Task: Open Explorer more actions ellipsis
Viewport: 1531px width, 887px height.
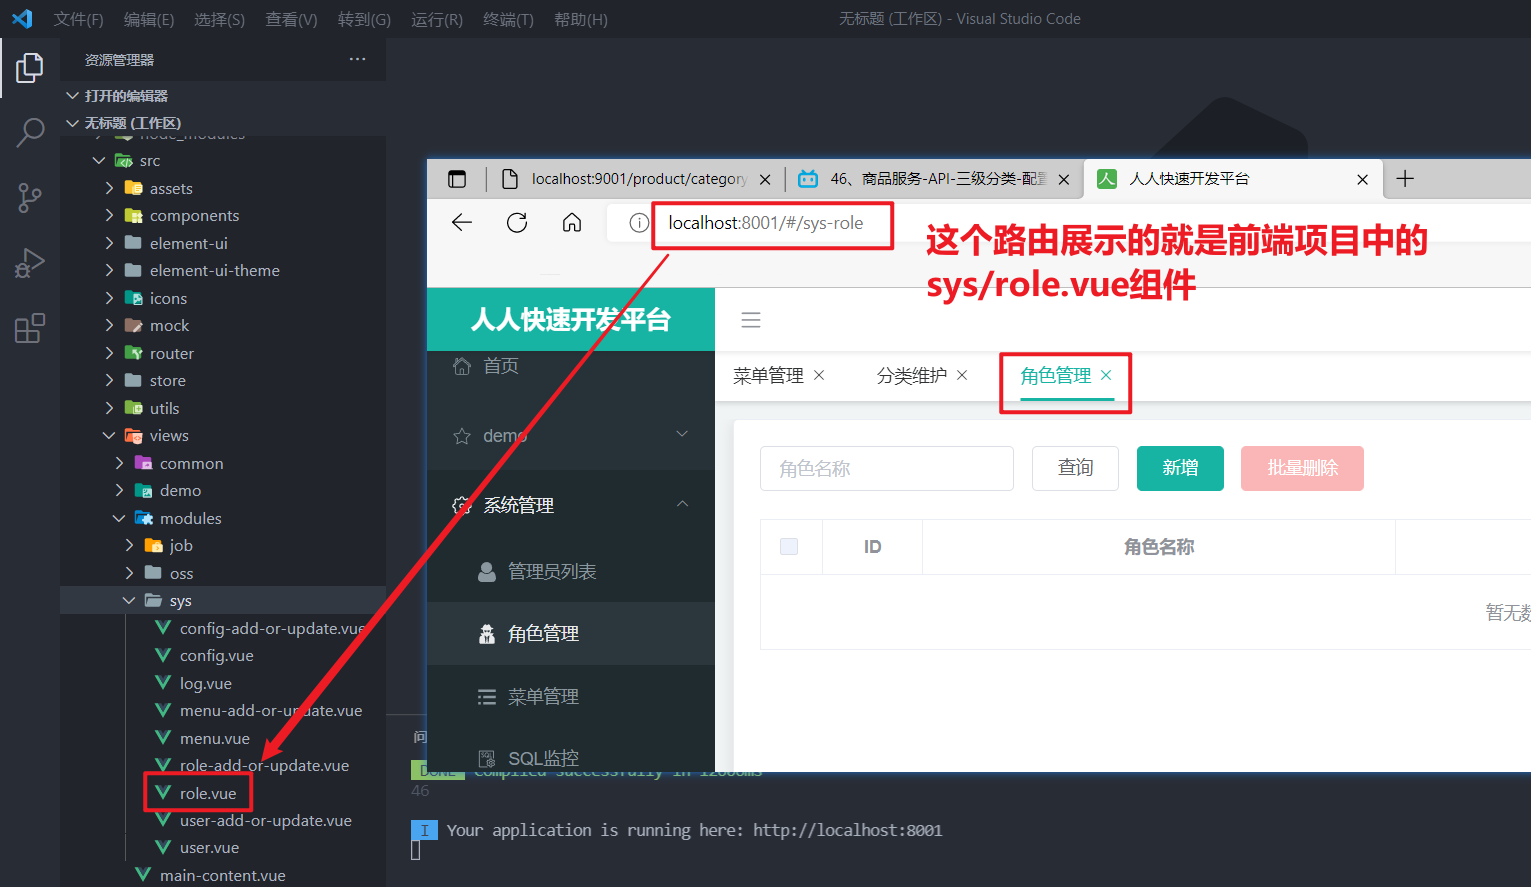Action: tap(357, 60)
